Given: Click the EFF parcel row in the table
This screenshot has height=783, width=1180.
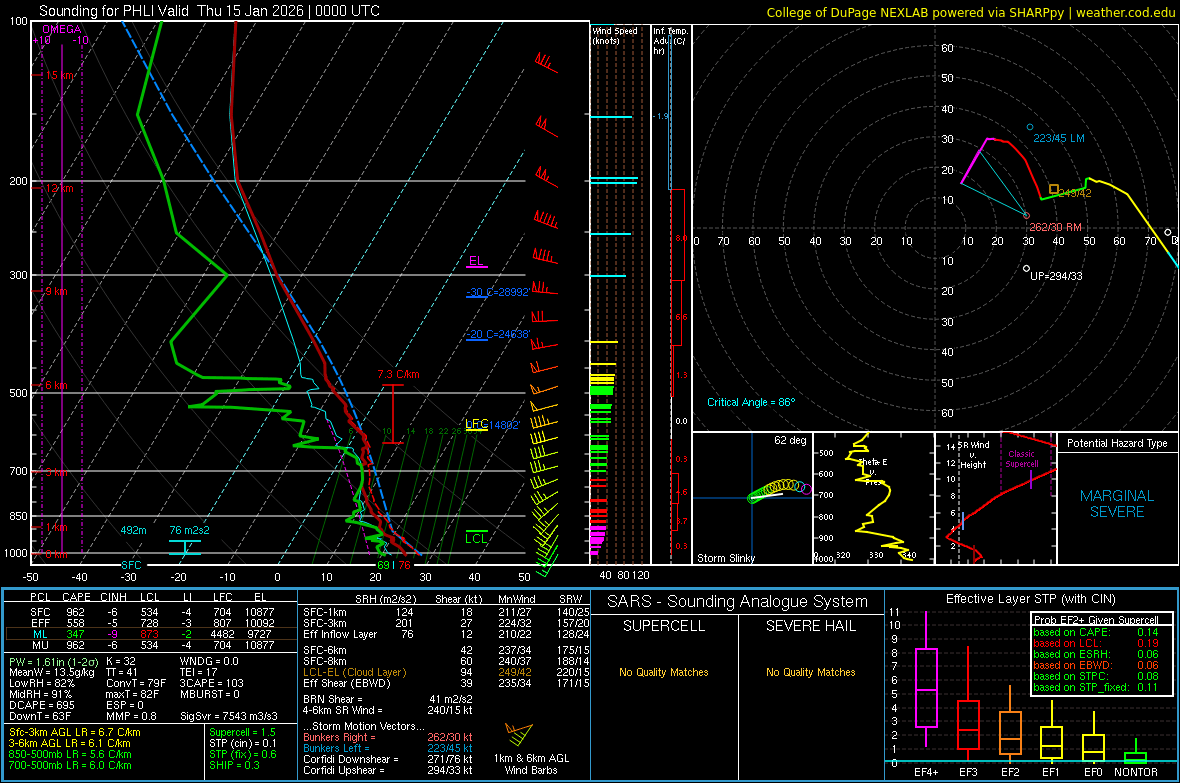Looking at the screenshot, I should 150,623.
